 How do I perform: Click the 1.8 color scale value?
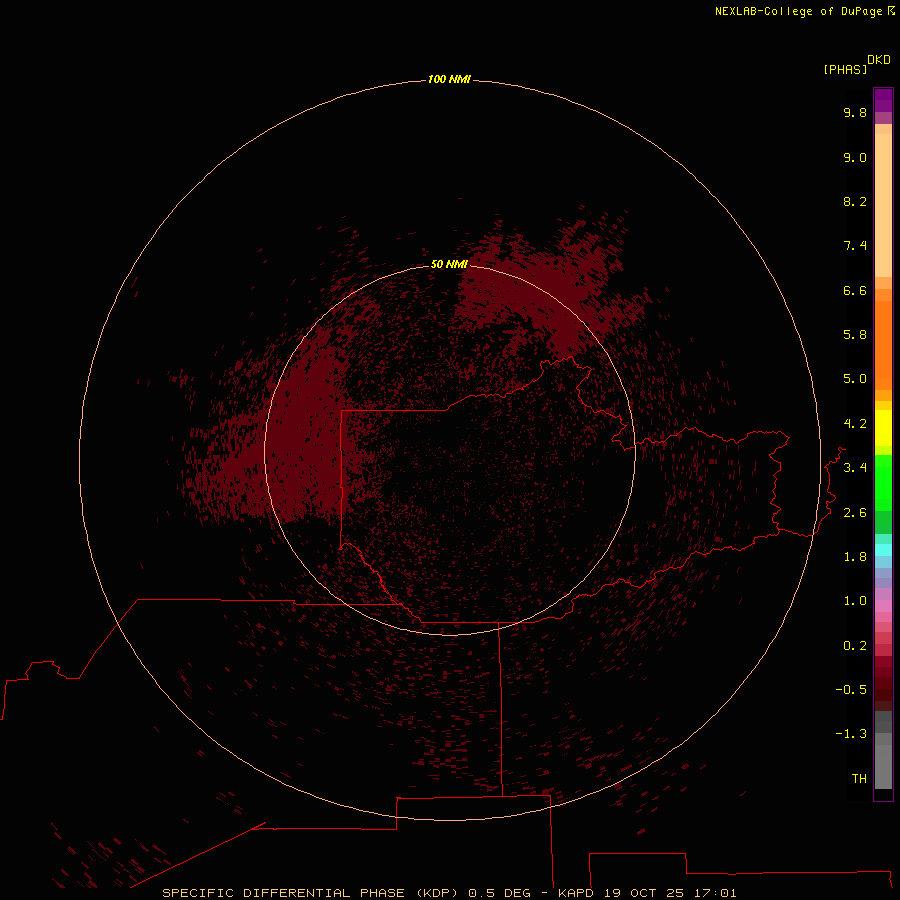click(855, 557)
